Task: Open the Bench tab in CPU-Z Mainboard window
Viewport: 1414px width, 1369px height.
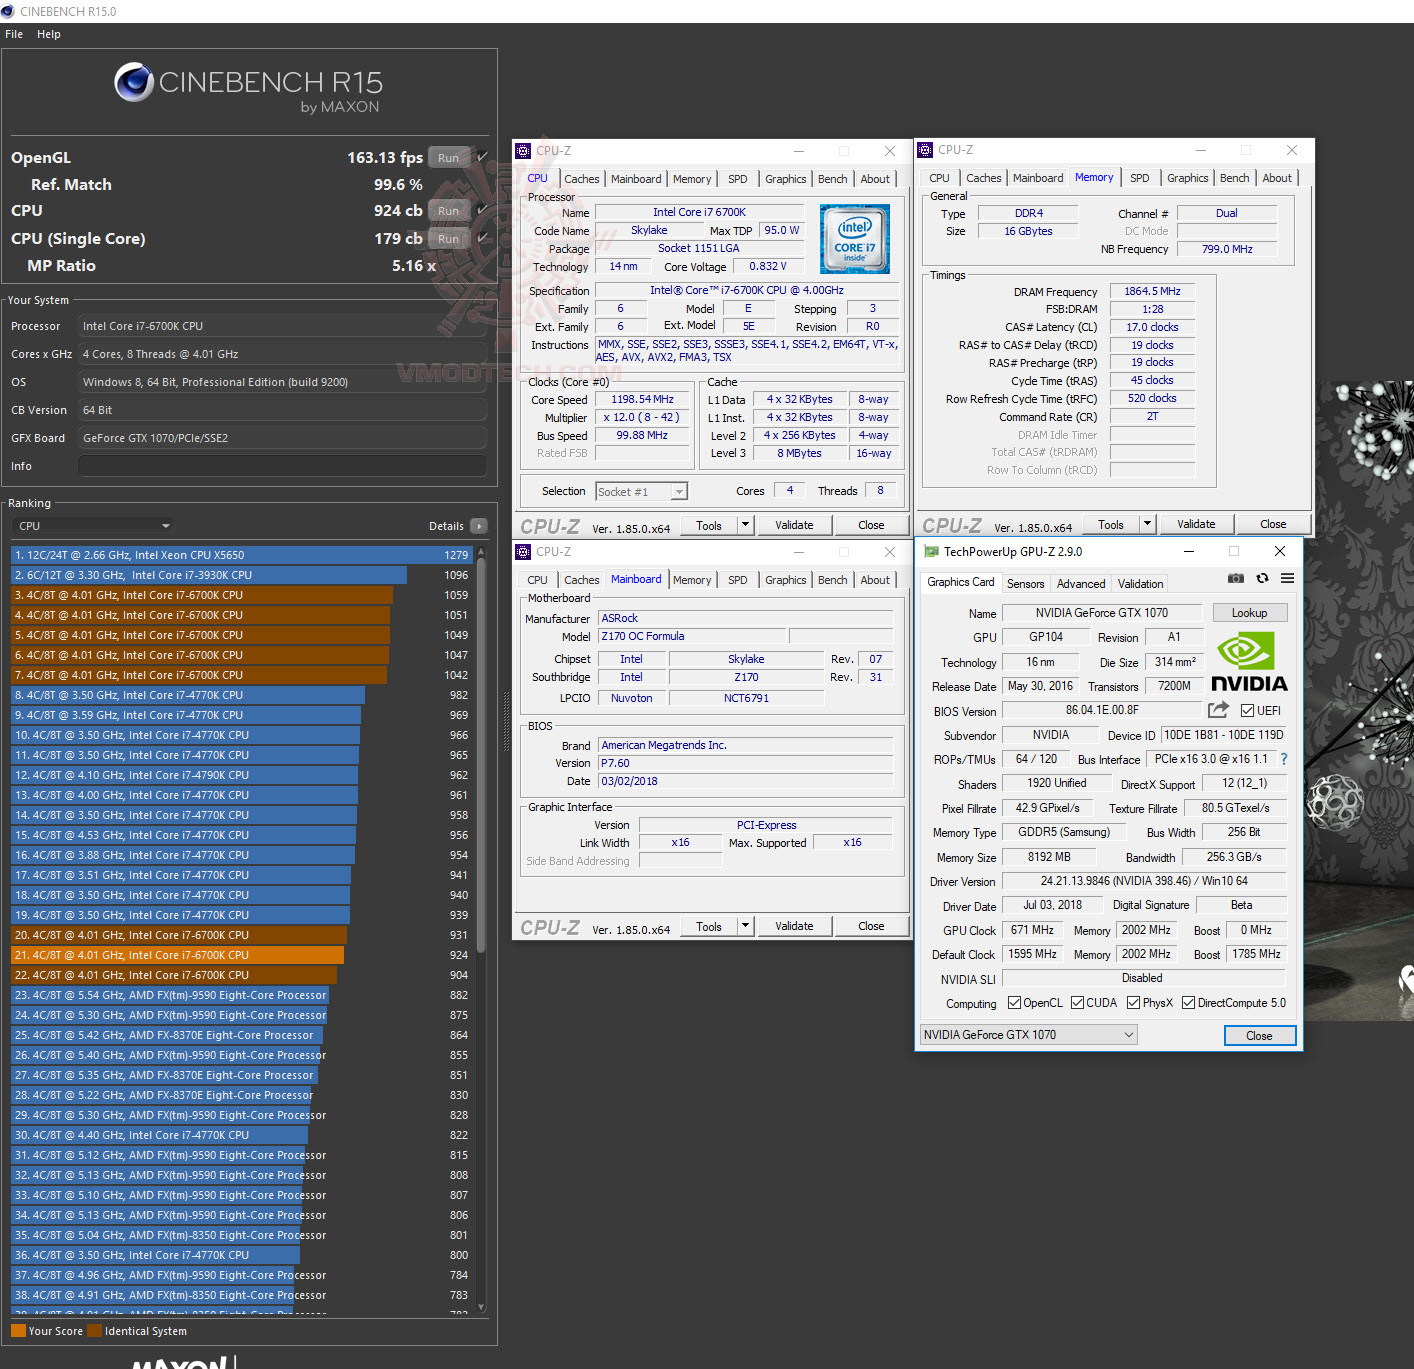Action: [833, 580]
